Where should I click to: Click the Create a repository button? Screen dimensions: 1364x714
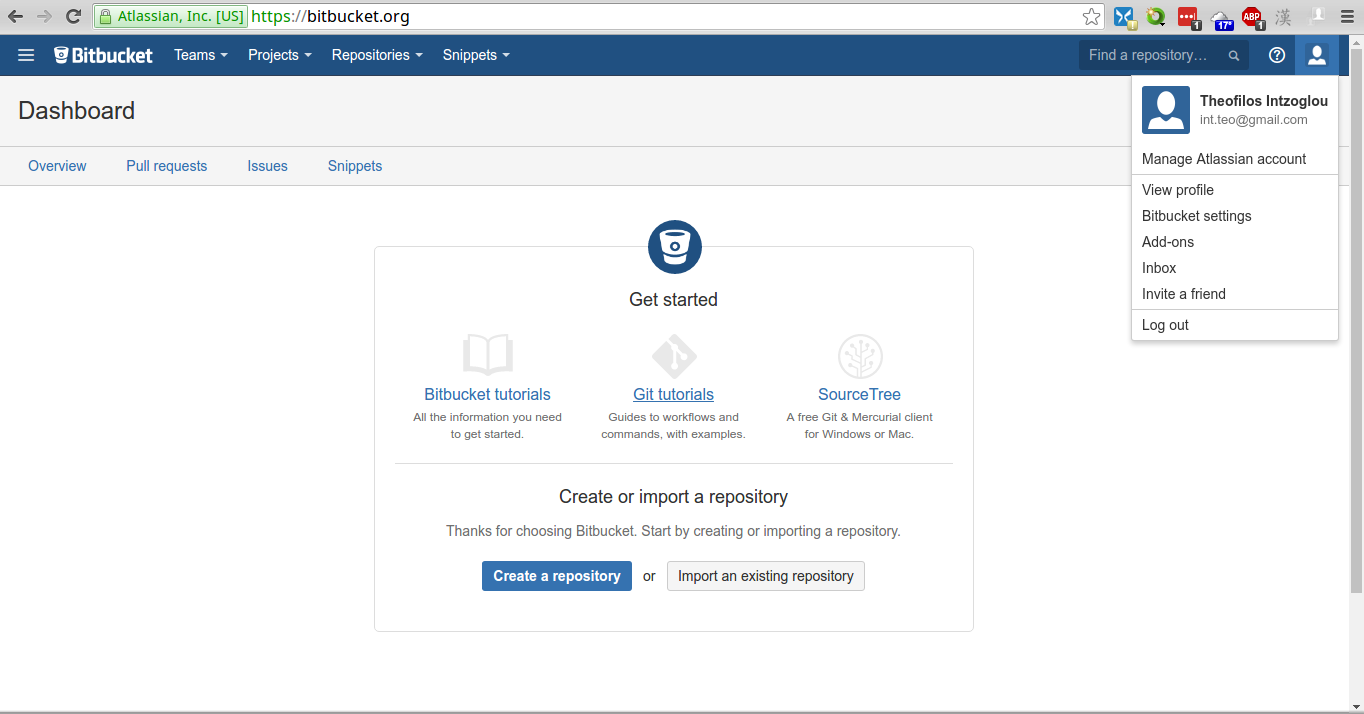coord(557,576)
